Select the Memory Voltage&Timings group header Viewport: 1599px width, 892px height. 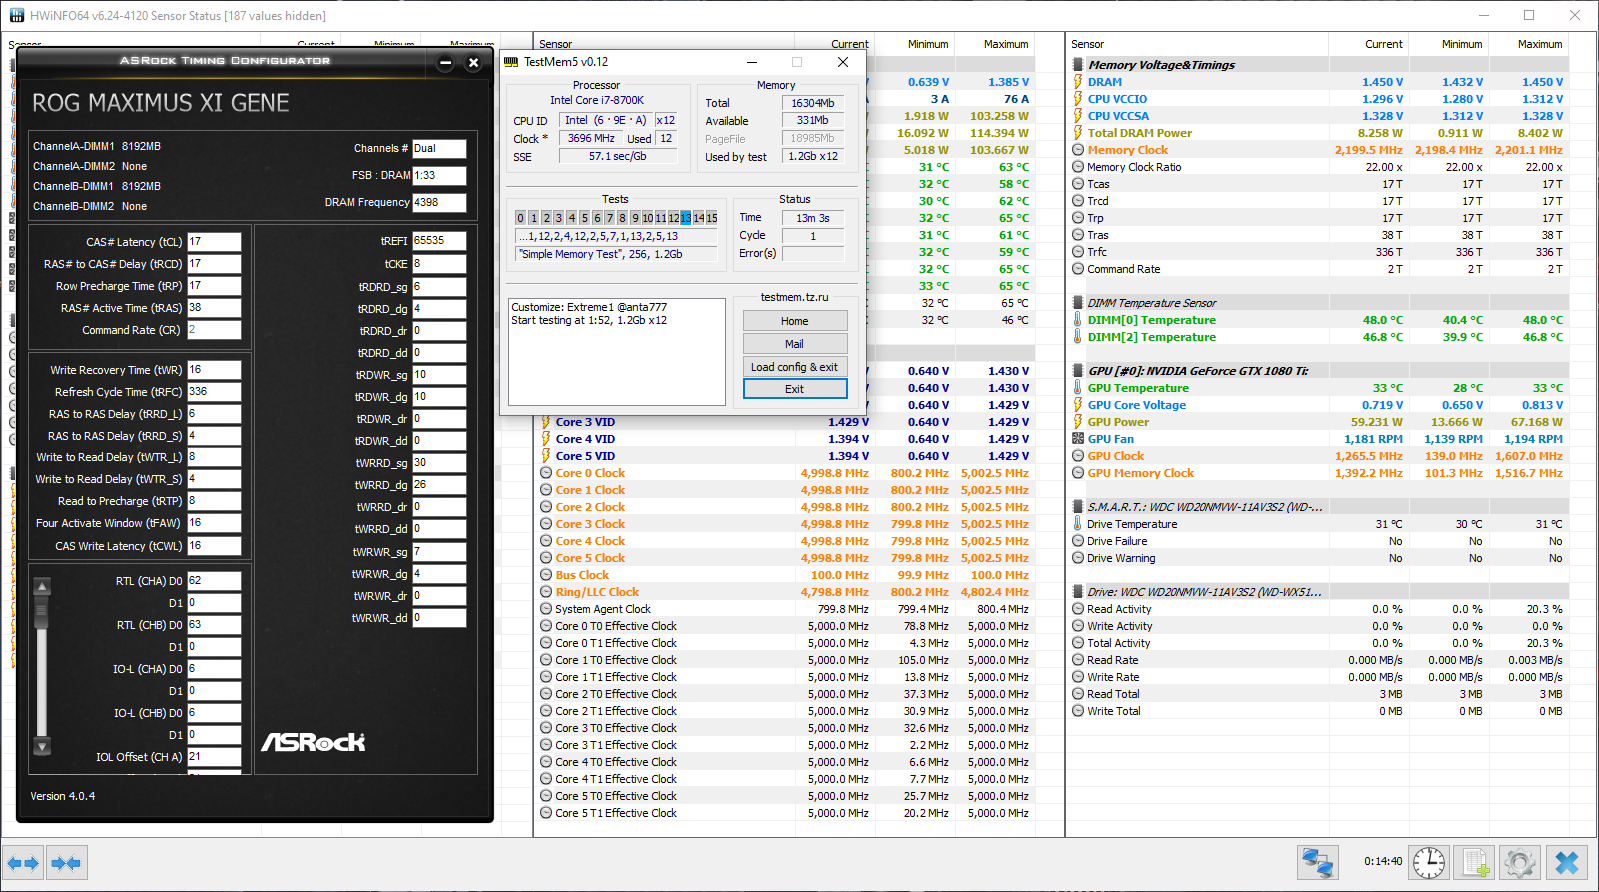coord(1161,65)
